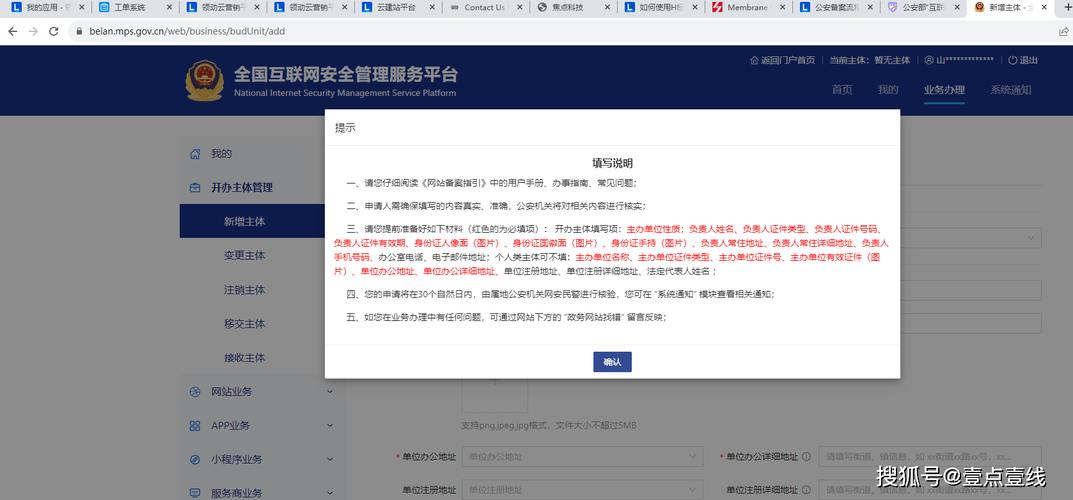The height and width of the screenshot is (500, 1073).
Task: Click 开办主体管理 sidebar heading
Action: [x=242, y=187]
